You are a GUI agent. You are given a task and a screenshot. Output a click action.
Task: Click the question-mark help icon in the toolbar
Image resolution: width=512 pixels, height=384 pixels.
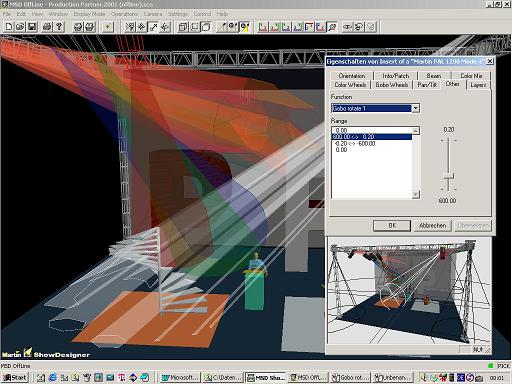(x=59, y=27)
